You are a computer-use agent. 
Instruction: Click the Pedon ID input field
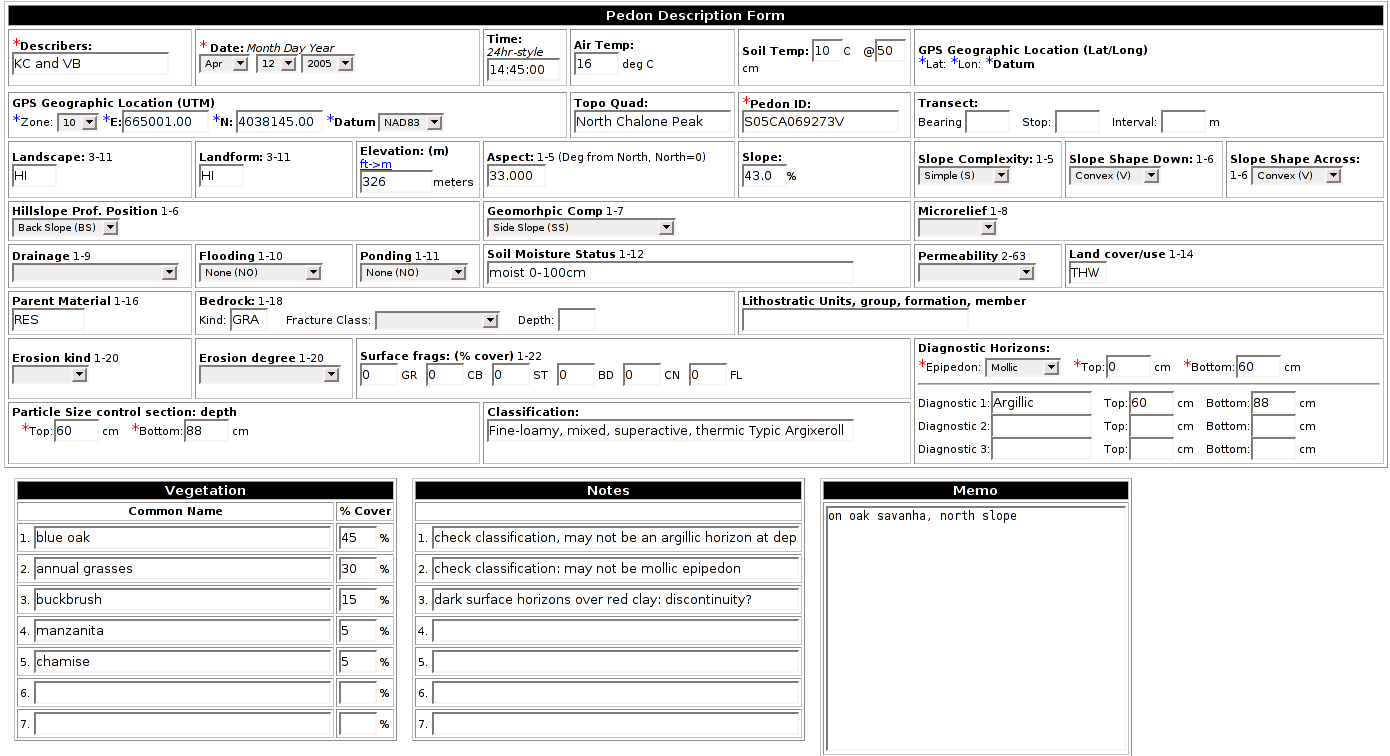(820, 122)
